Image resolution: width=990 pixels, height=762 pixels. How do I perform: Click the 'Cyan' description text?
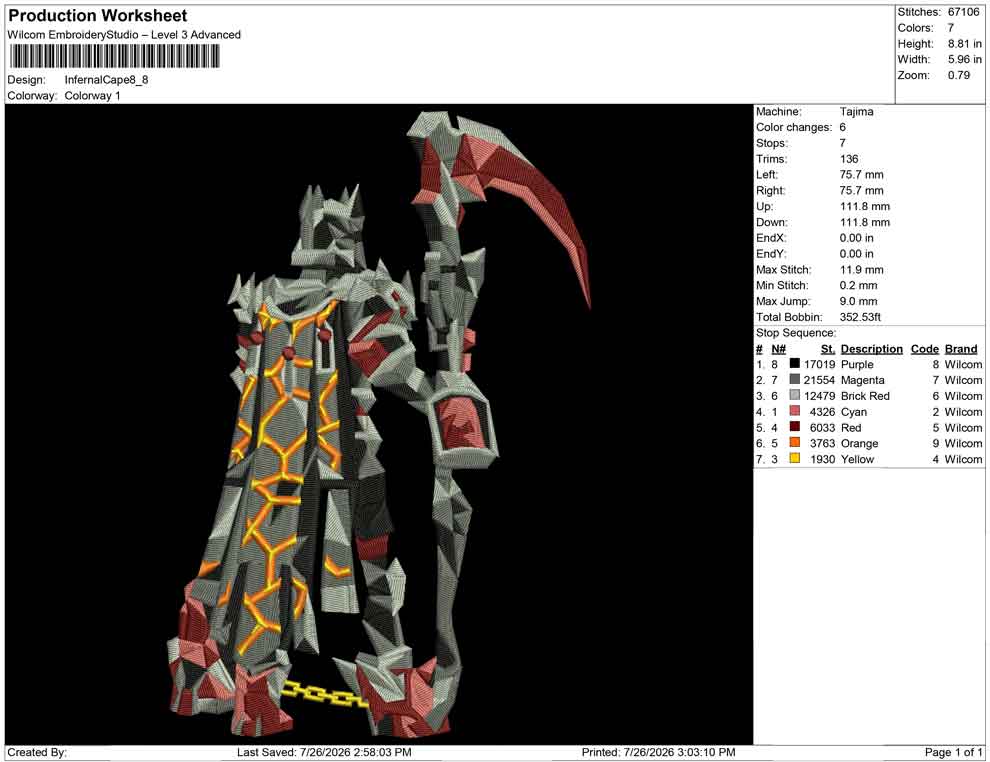point(854,412)
